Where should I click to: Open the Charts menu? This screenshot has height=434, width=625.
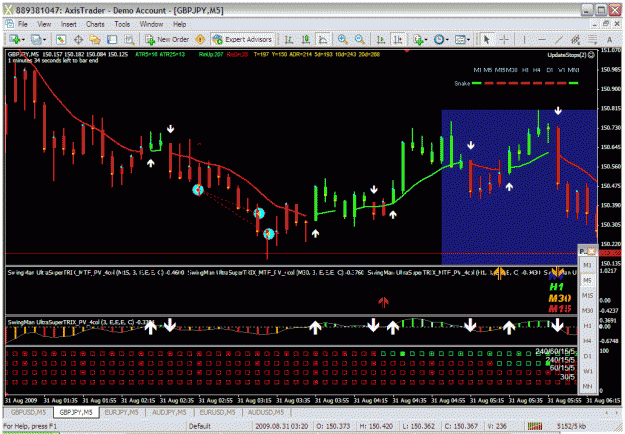(95, 24)
